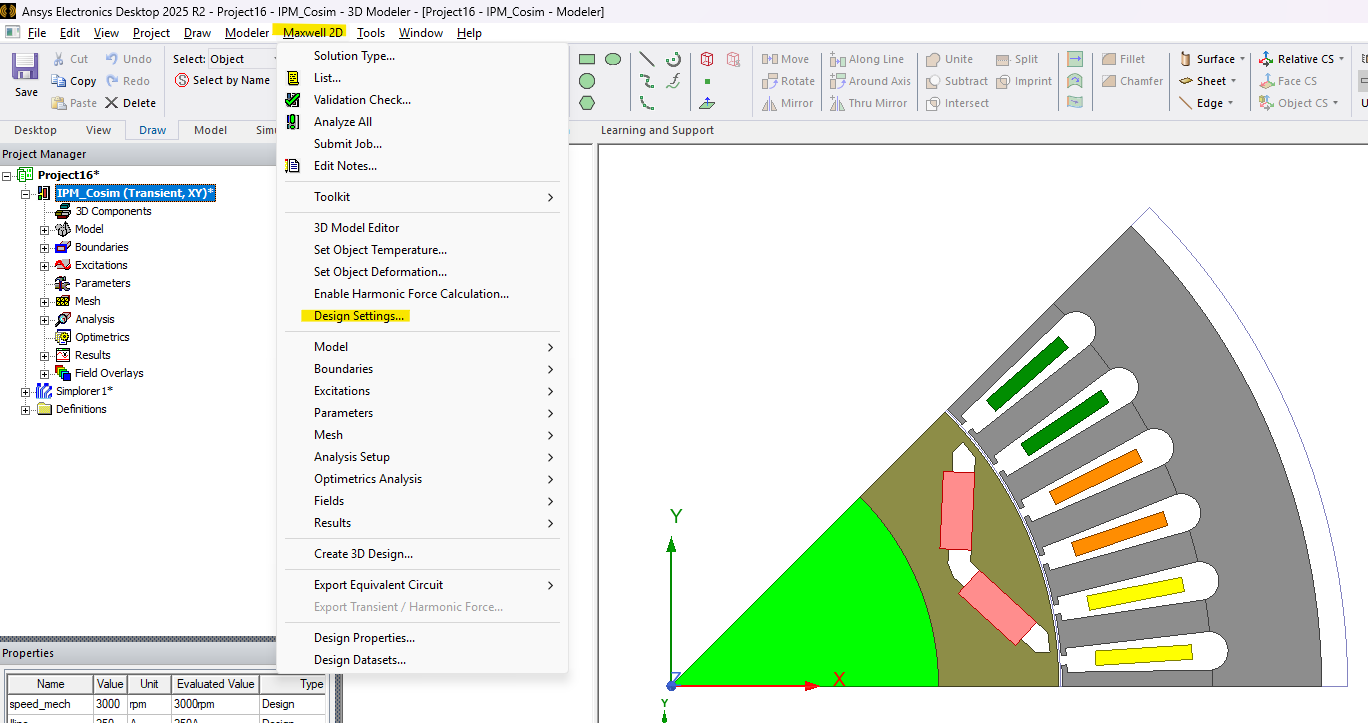Click the speed_mech Value cell 3000
The height and width of the screenshot is (723, 1368).
pyautogui.click(x=110, y=704)
